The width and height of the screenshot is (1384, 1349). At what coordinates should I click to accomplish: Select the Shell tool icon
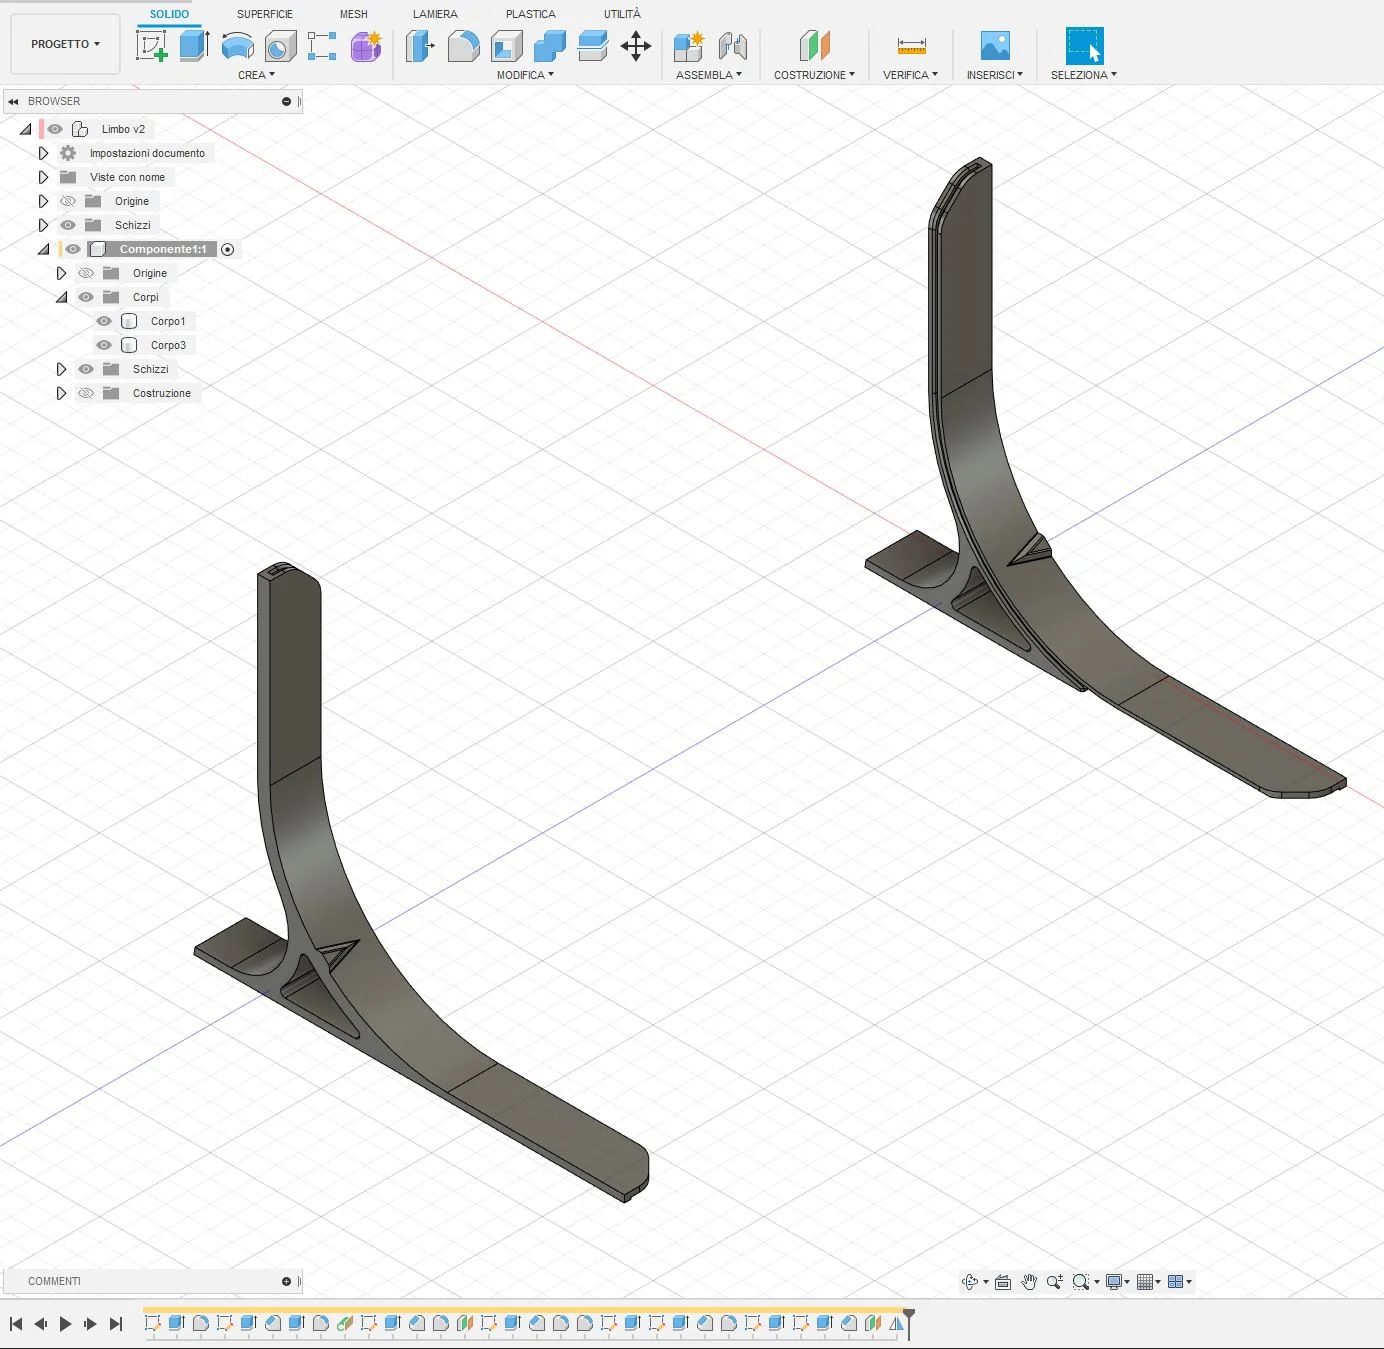coord(507,46)
